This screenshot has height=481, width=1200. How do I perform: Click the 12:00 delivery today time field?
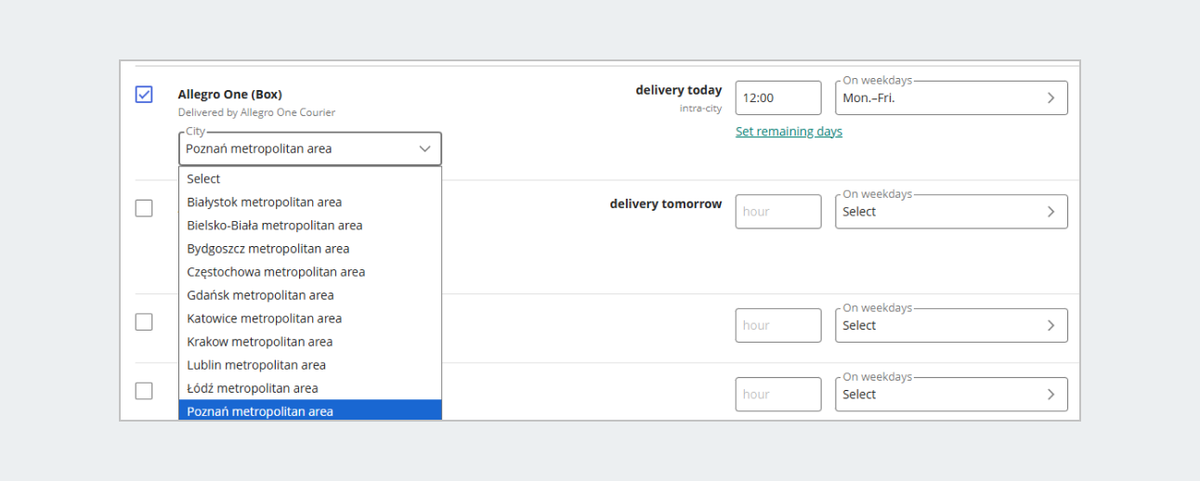pyautogui.click(x=778, y=98)
